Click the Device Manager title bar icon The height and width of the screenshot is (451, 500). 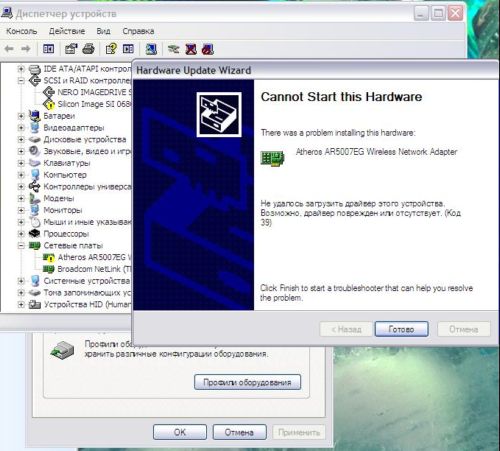pos(7,13)
